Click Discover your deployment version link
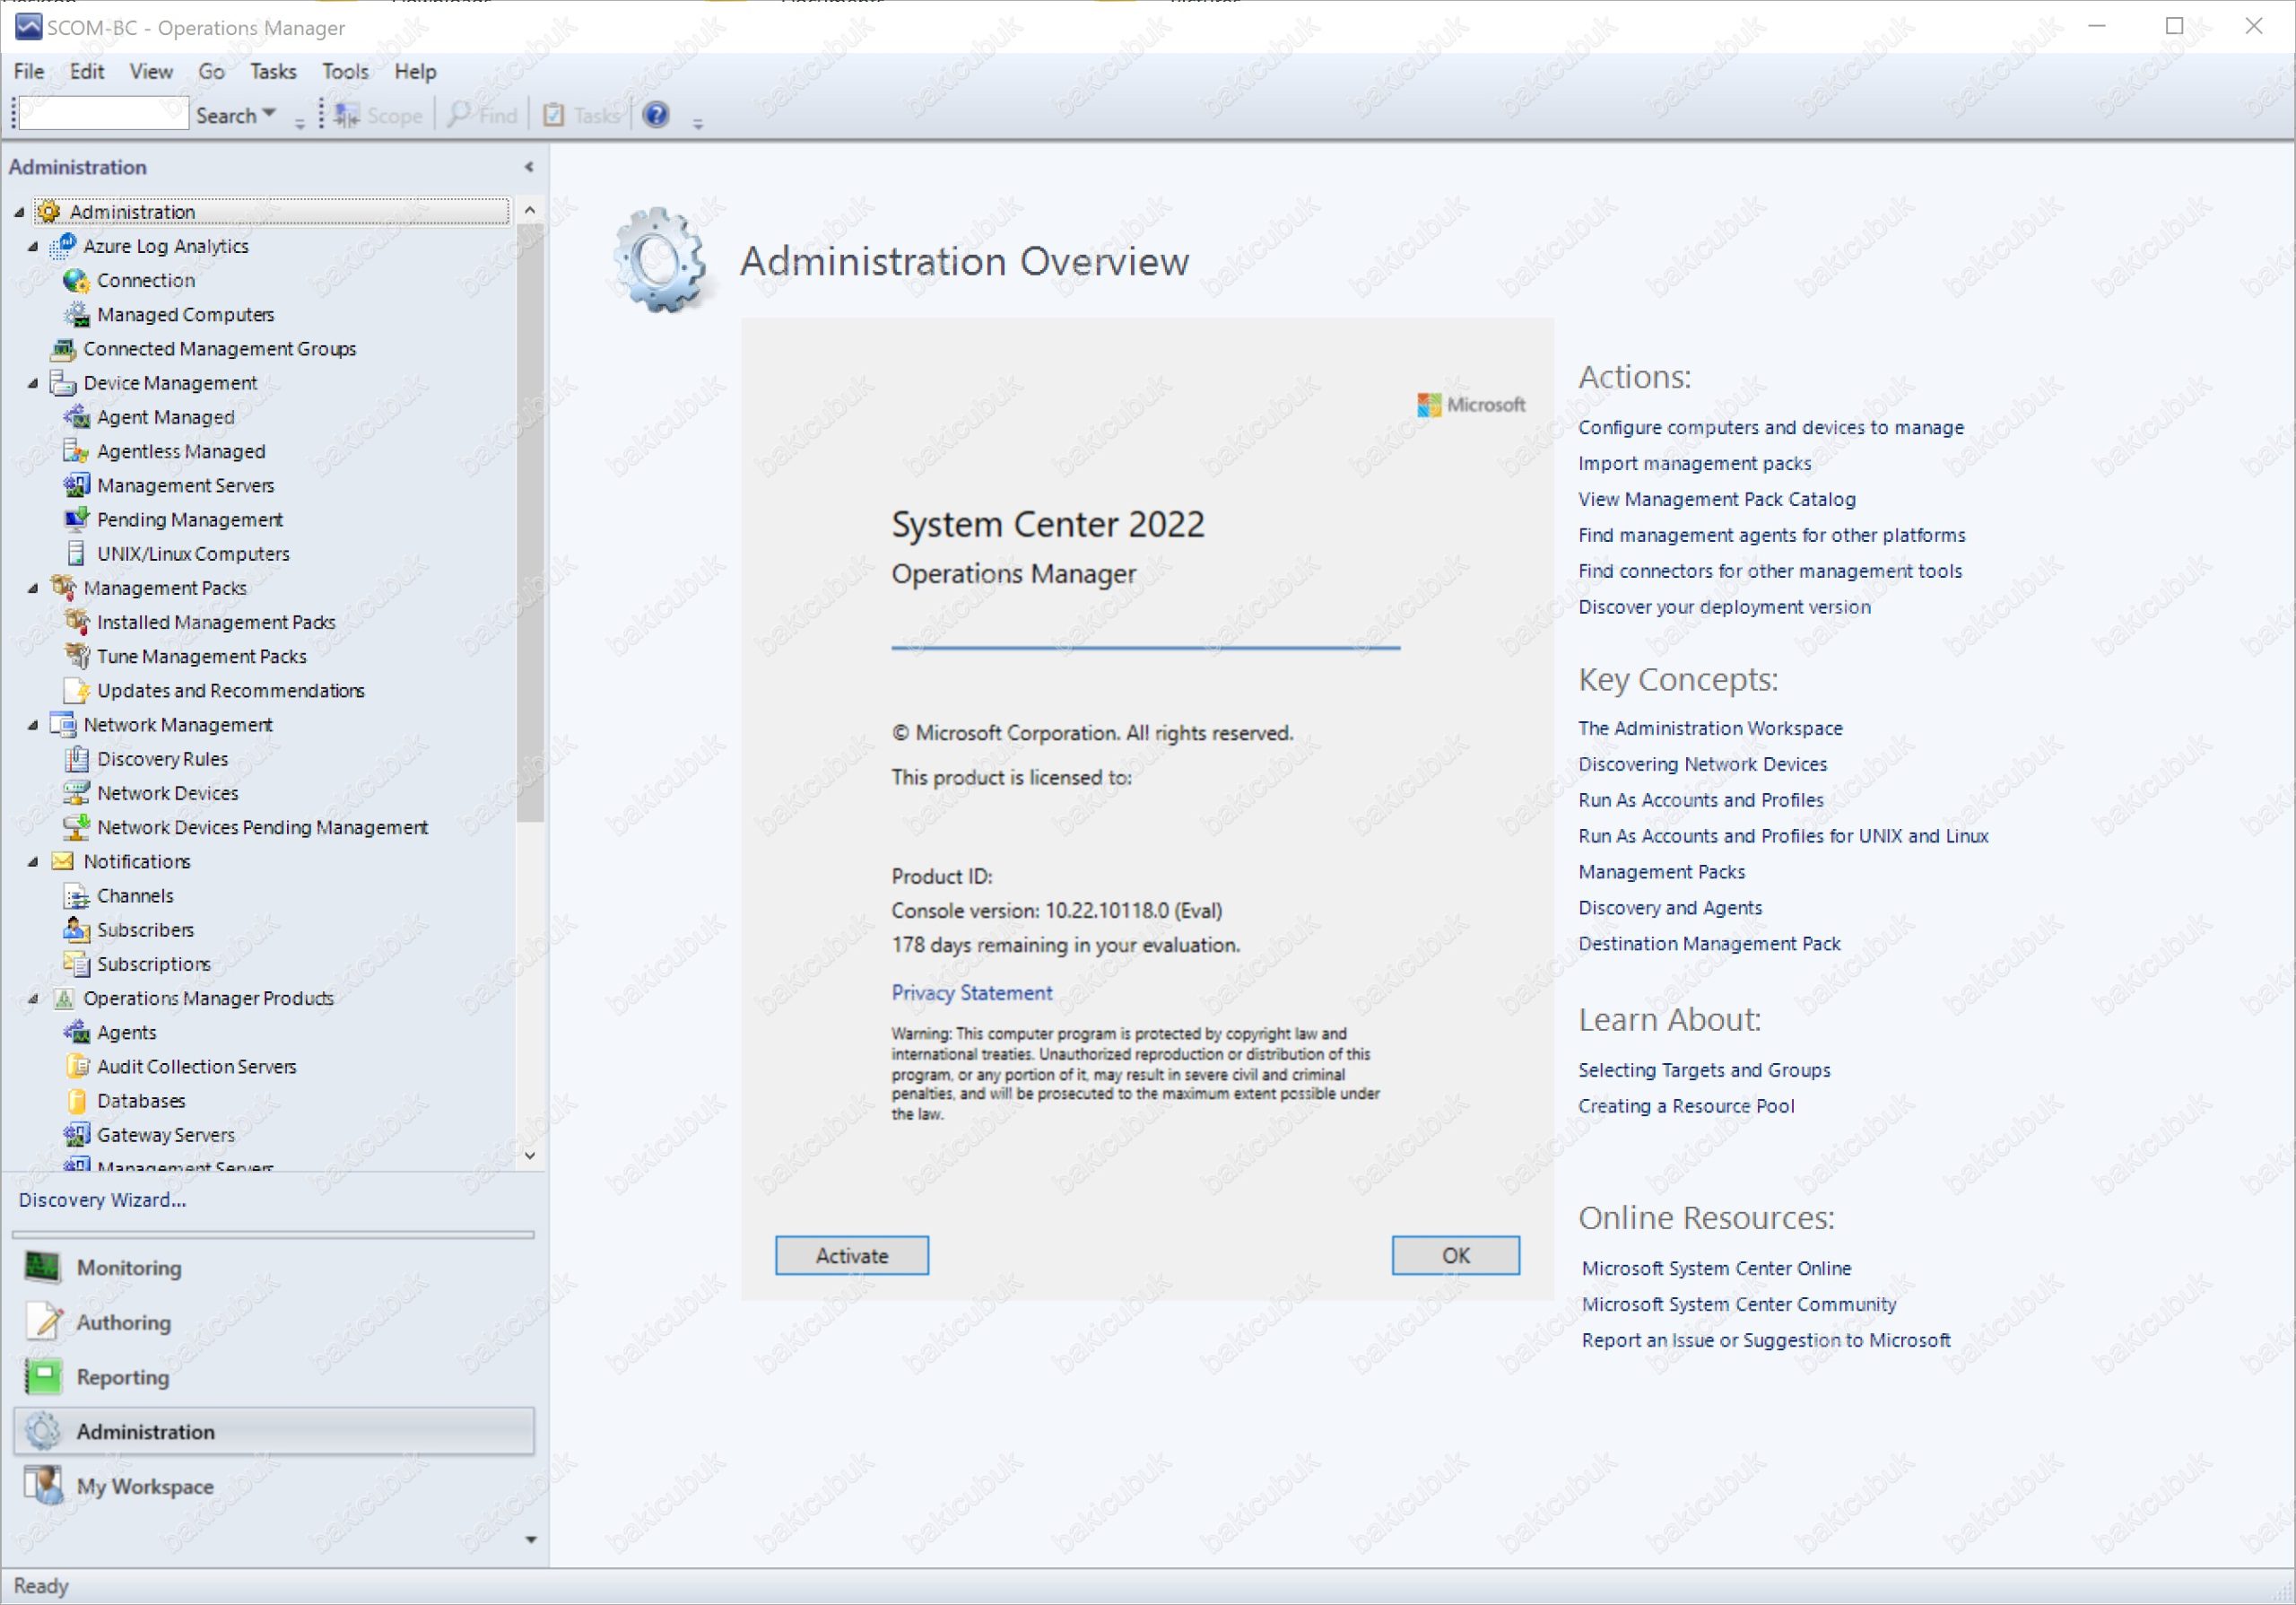This screenshot has width=2296, height=1605. 1725,607
